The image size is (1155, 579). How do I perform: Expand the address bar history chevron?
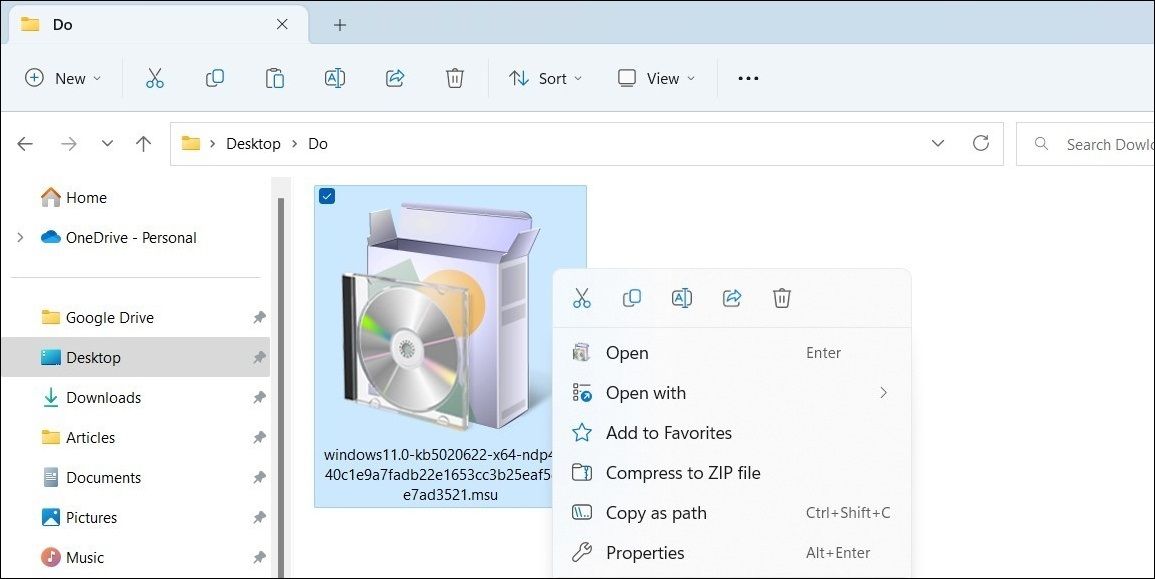938,144
